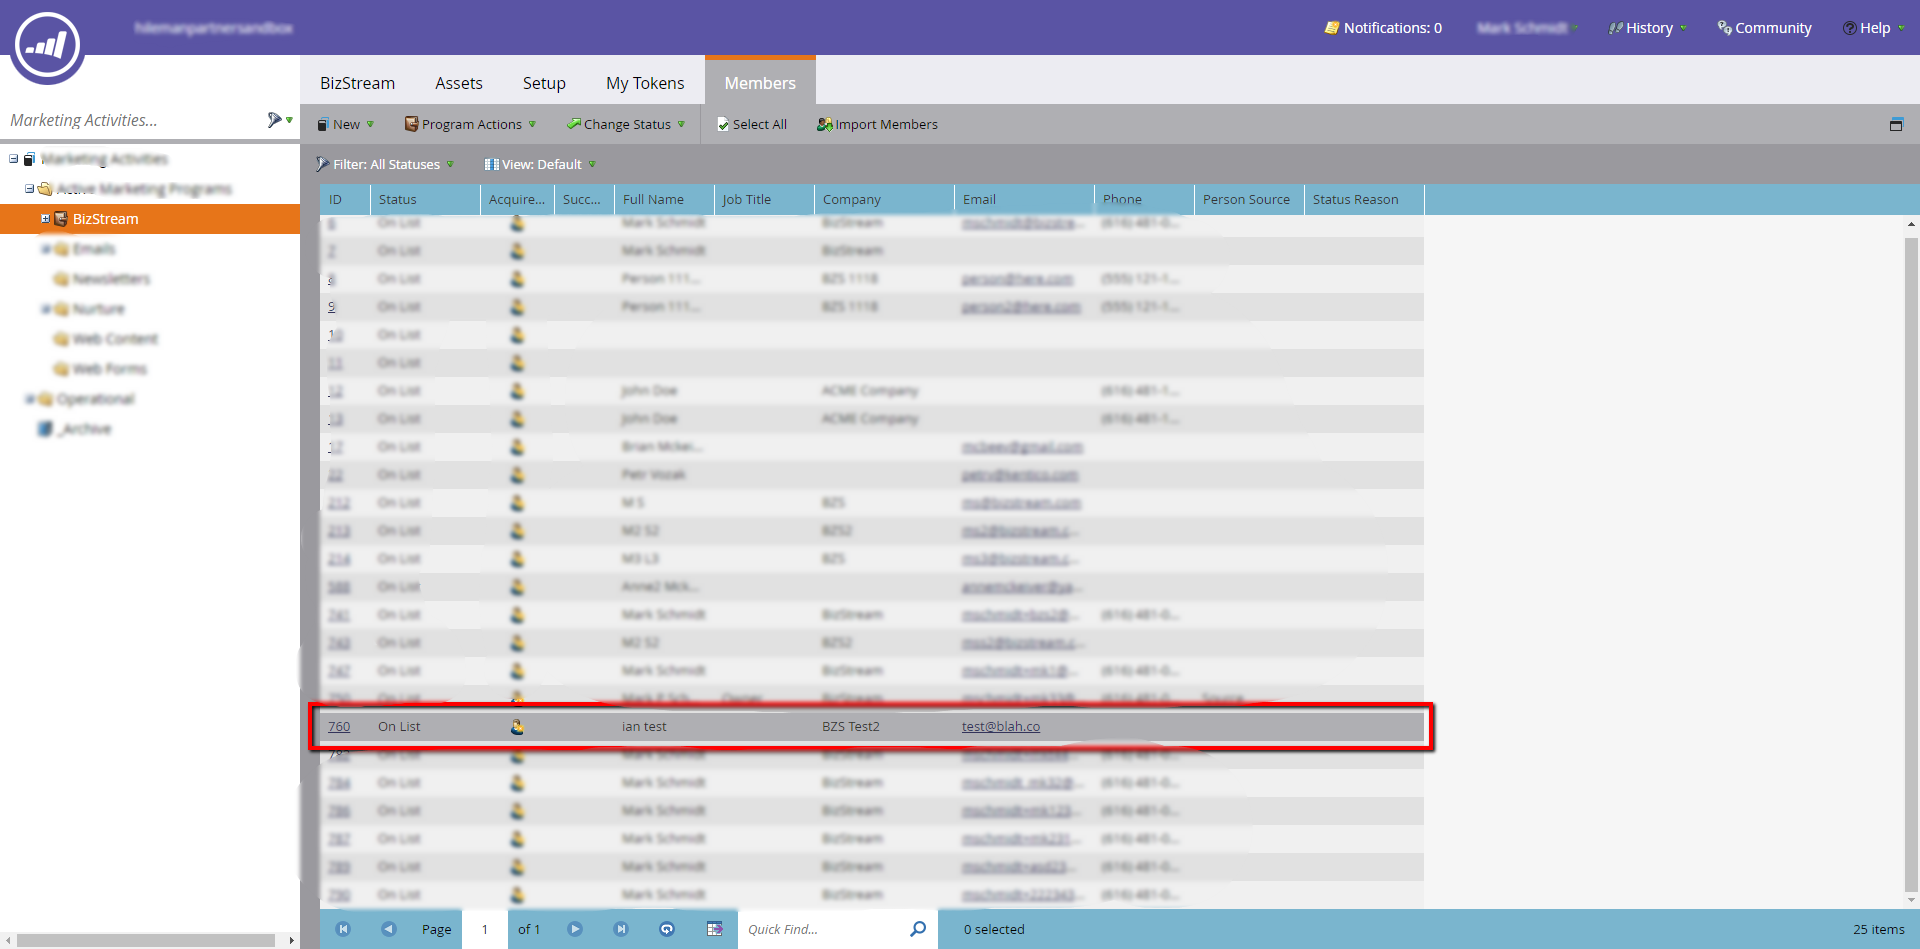Collapse the Active Marketing Programs node
This screenshot has width=1920, height=949.
pyautogui.click(x=29, y=189)
